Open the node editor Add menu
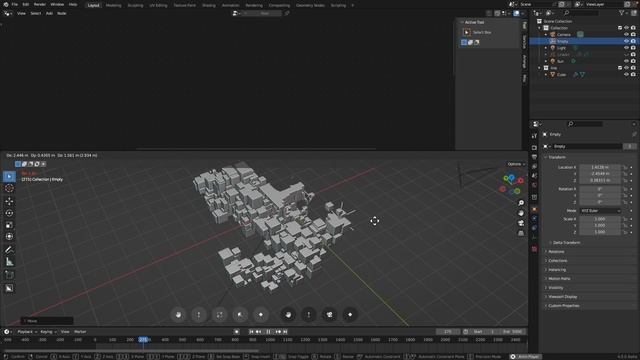Screen dimensions: 640x360 coord(49,13)
